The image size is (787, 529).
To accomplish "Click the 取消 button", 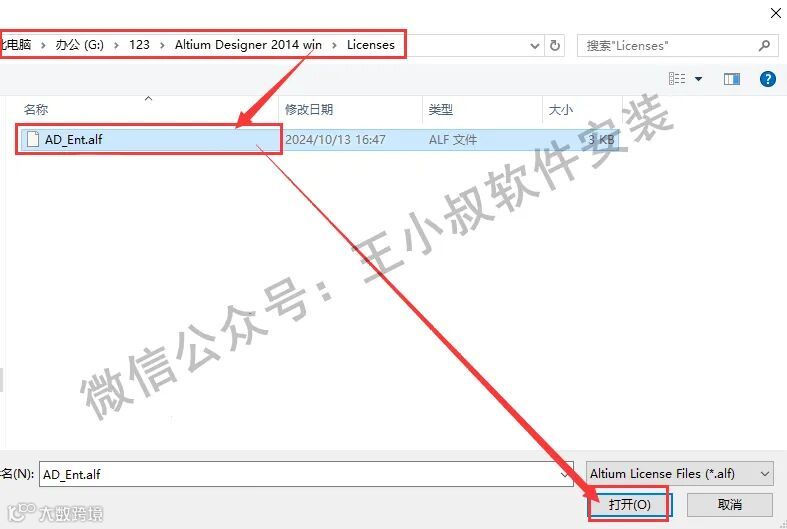I will pos(729,504).
